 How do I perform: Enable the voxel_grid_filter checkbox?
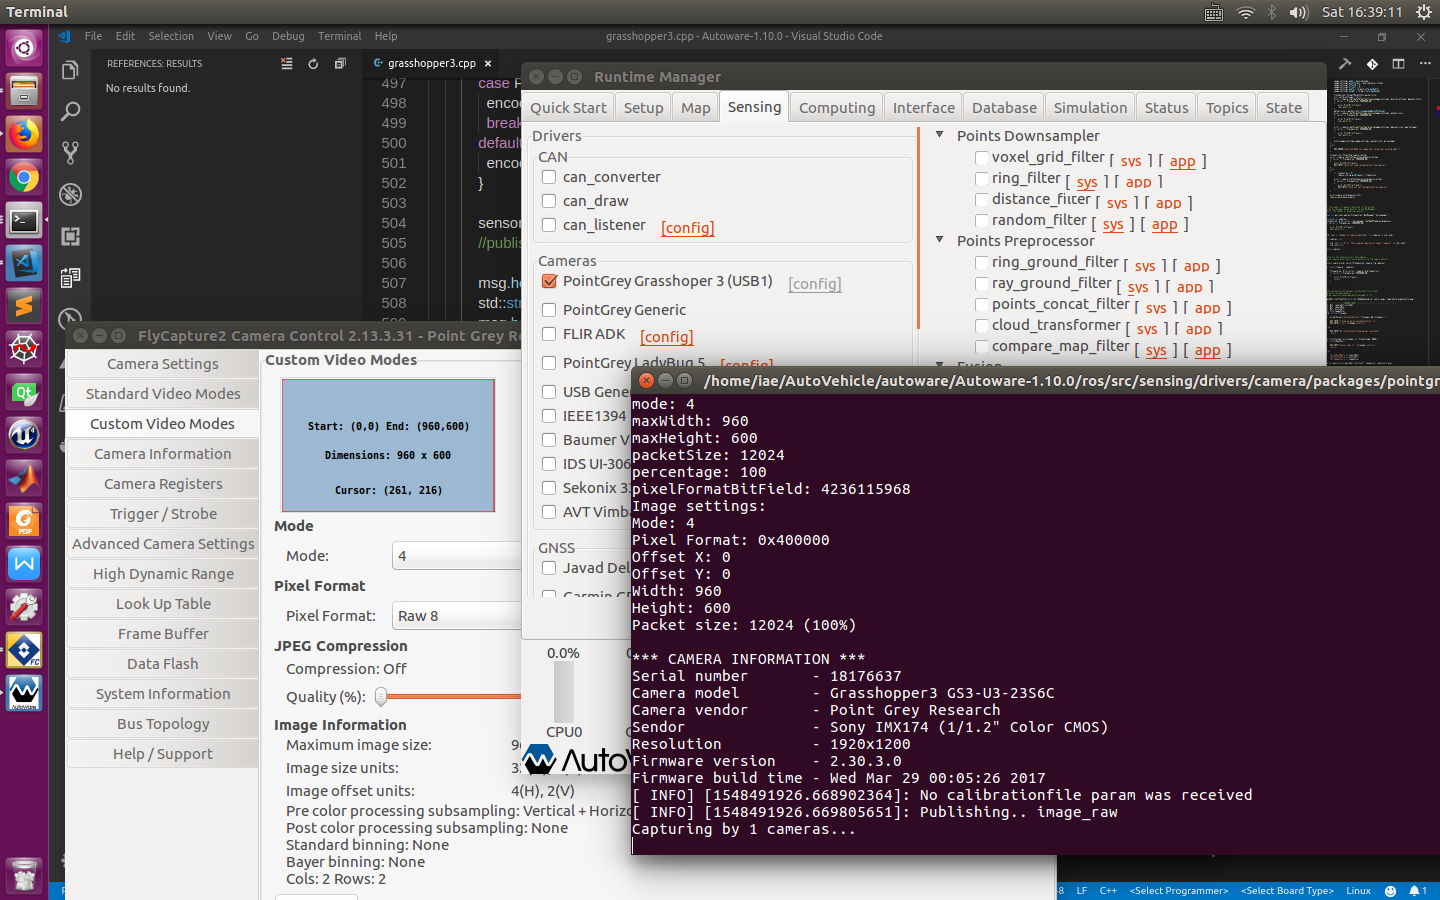tap(981, 157)
